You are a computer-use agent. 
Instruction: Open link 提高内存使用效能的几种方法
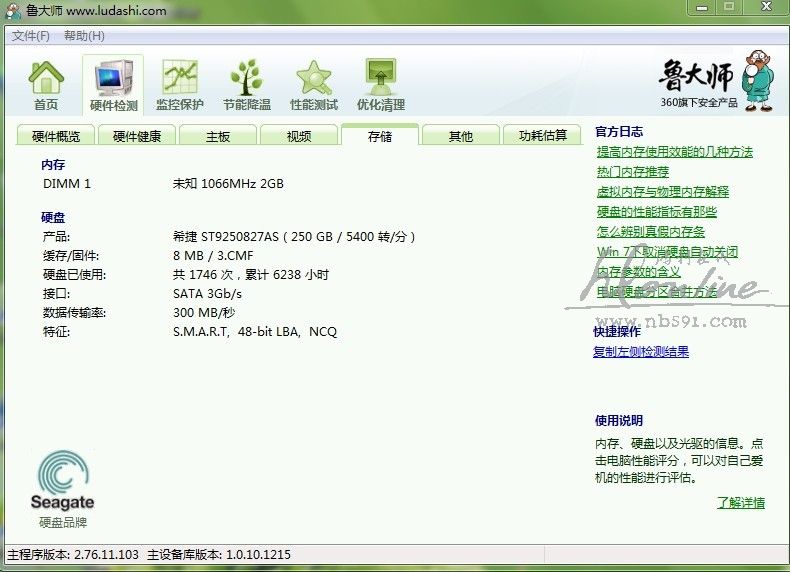675,152
